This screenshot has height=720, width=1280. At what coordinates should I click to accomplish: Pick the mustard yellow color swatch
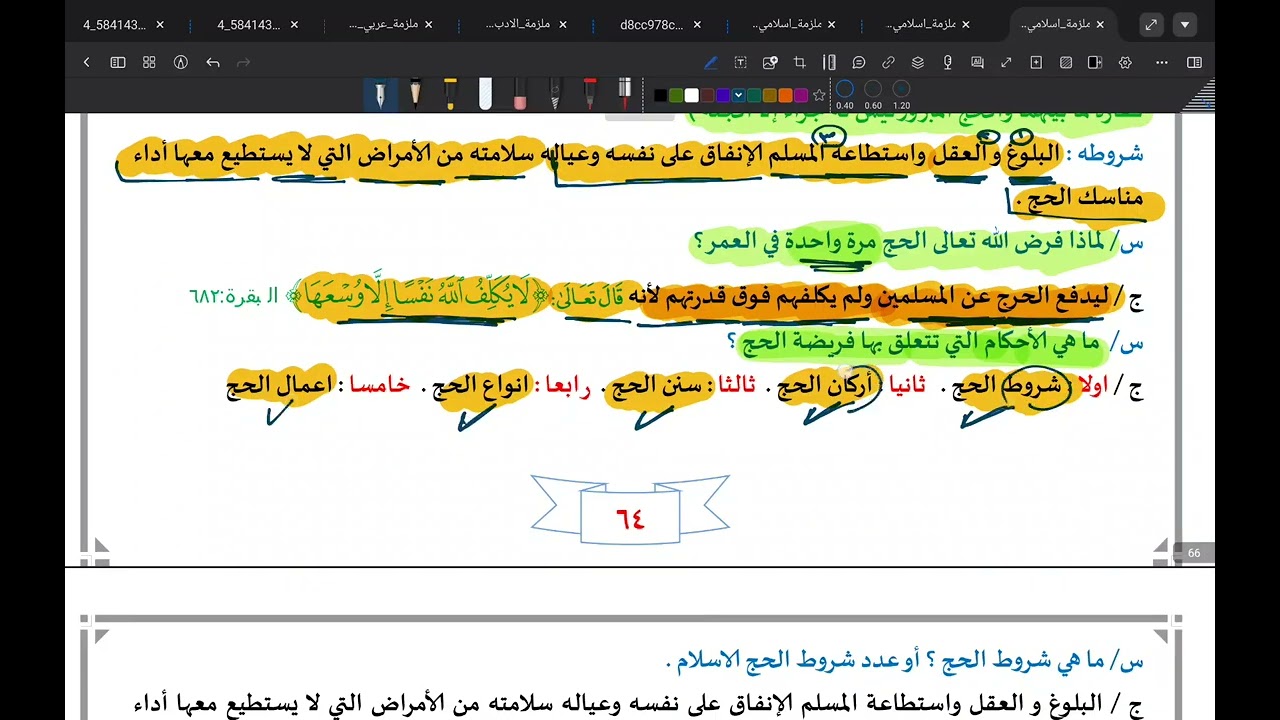click(770, 96)
